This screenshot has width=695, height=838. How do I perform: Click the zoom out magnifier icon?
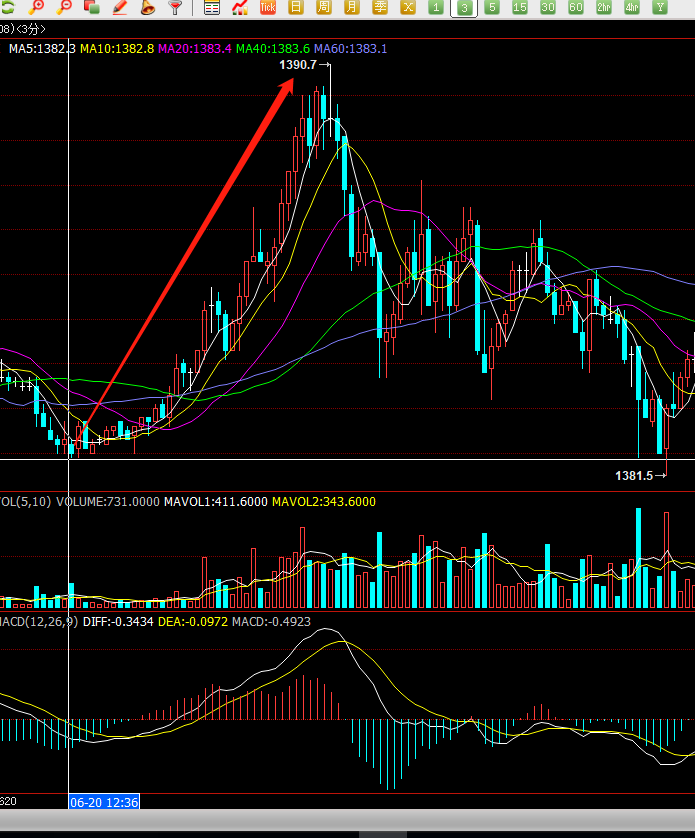65,8
